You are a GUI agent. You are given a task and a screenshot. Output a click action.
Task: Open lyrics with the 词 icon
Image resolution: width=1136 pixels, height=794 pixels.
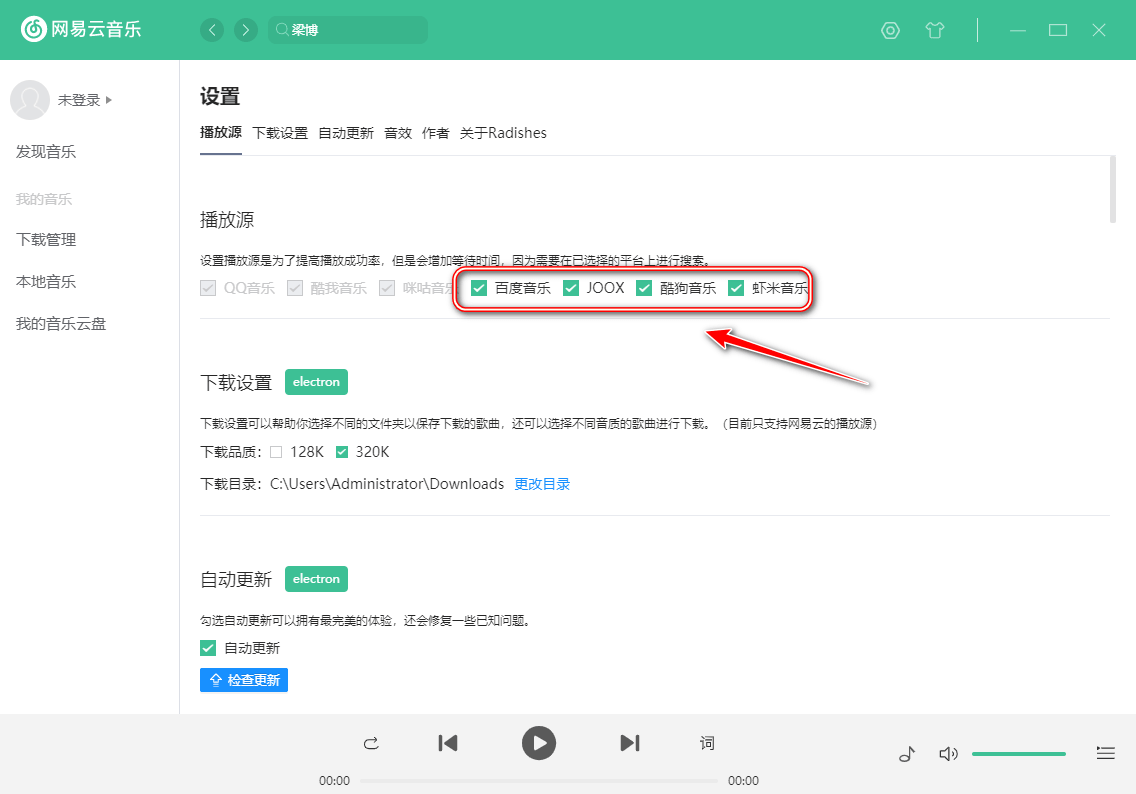click(707, 743)
